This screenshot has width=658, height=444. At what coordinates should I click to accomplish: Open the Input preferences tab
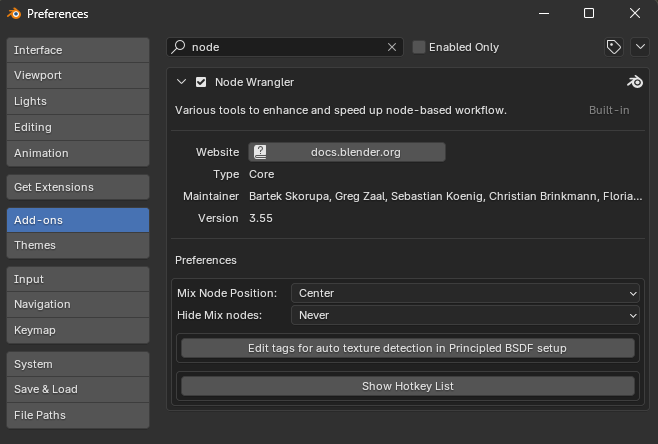click(x=78, y=279)
